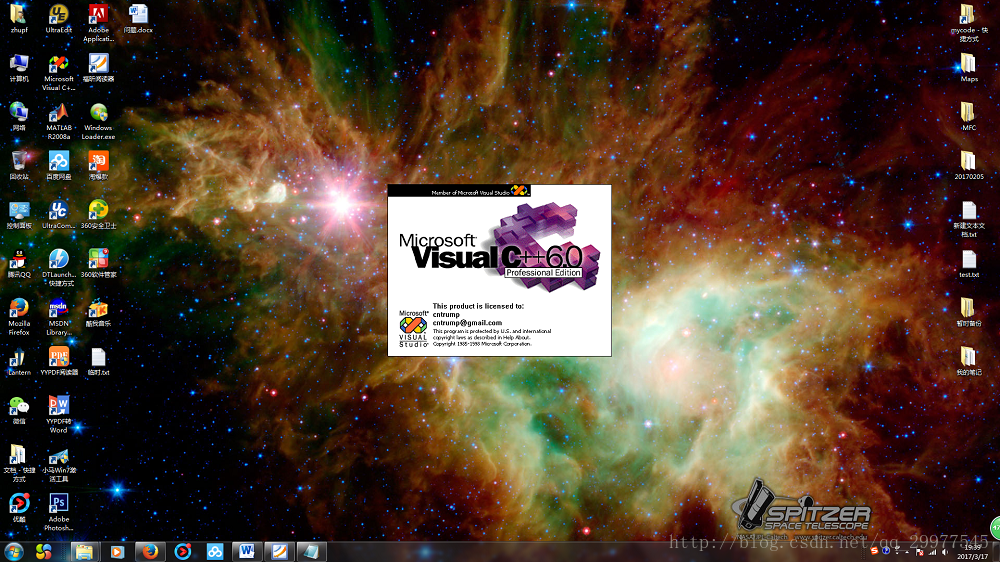Open the media player taskbar button

tap(117, 551)
